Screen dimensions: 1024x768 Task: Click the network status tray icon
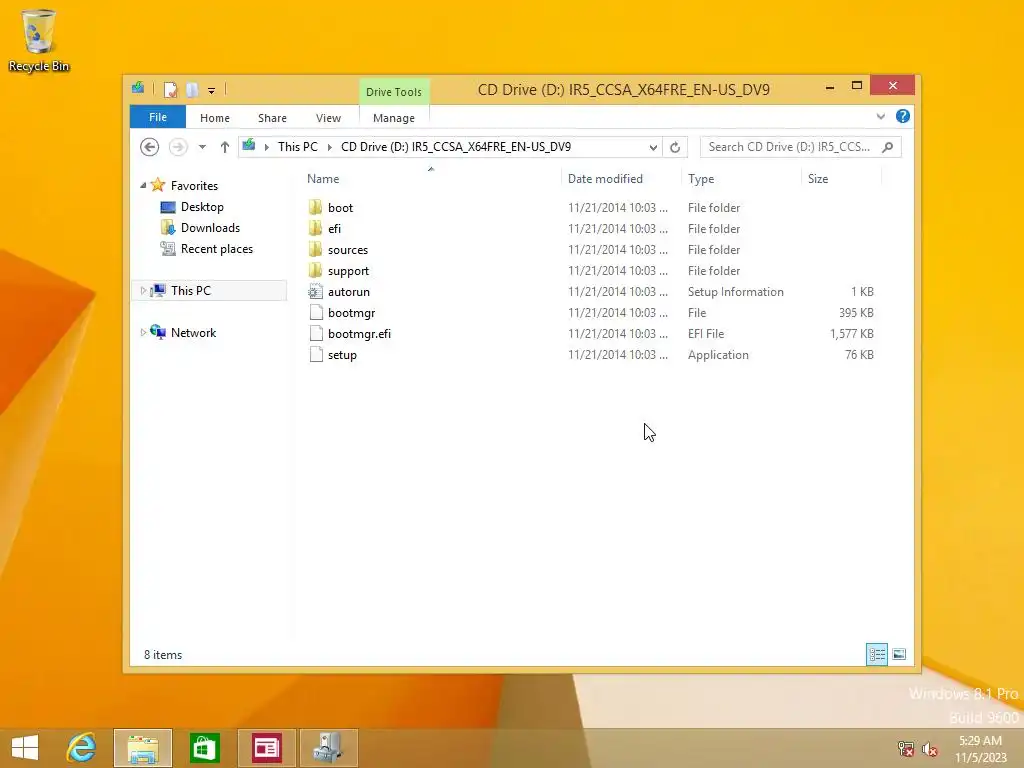pyautogui.click(x=906, y=748)
